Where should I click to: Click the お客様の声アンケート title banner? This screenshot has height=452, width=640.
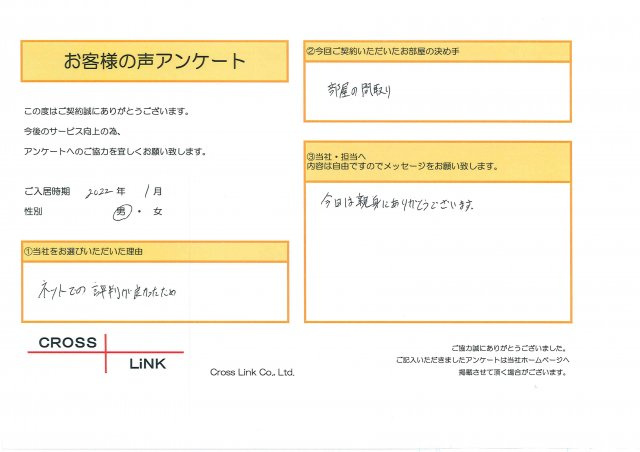[x=154, y=61]
